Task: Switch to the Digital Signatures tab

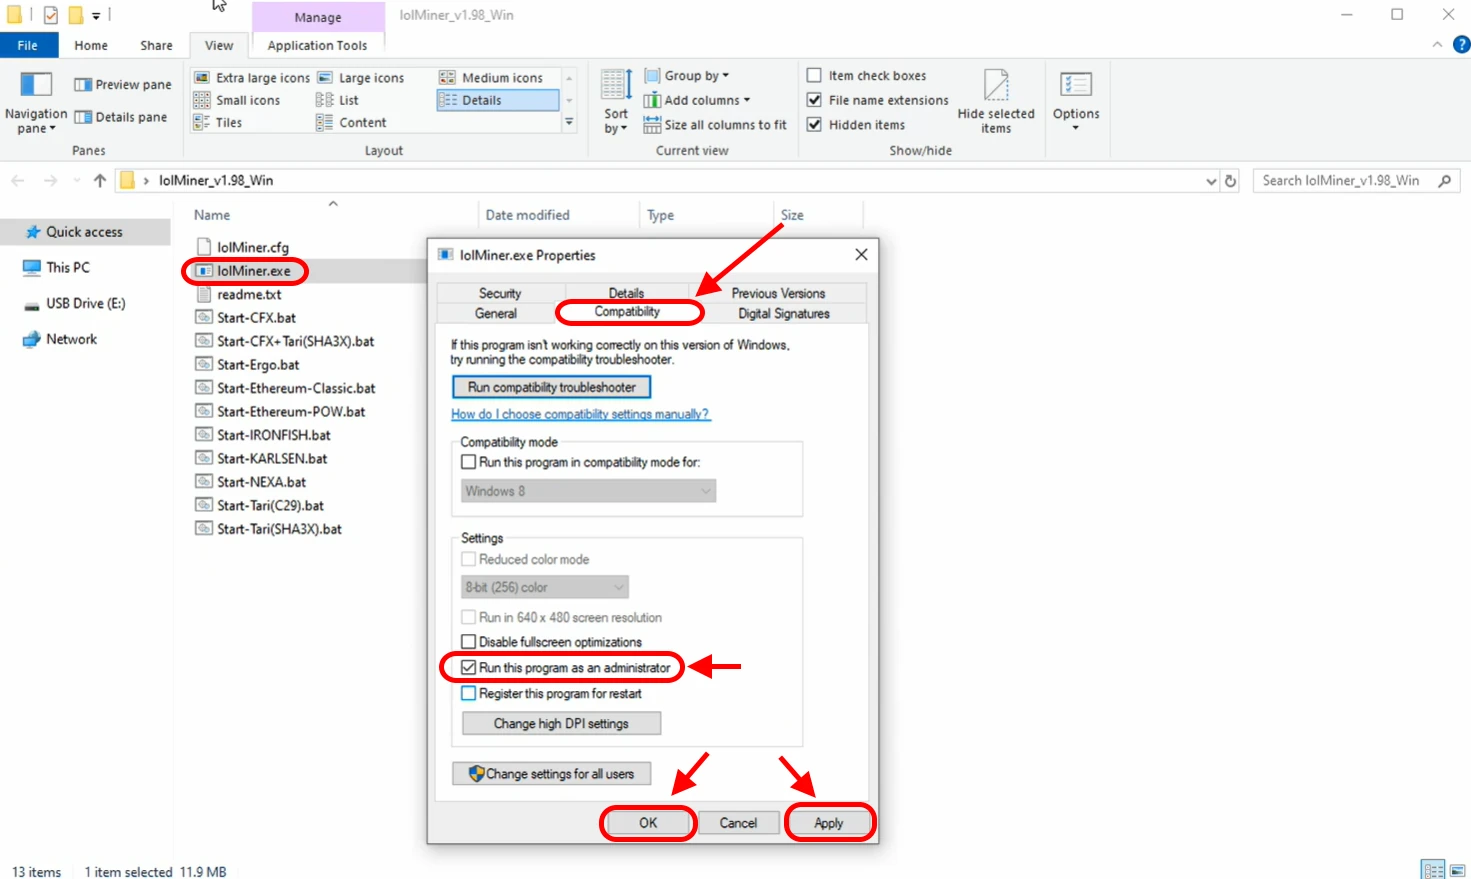Action: tap(784, 313)
